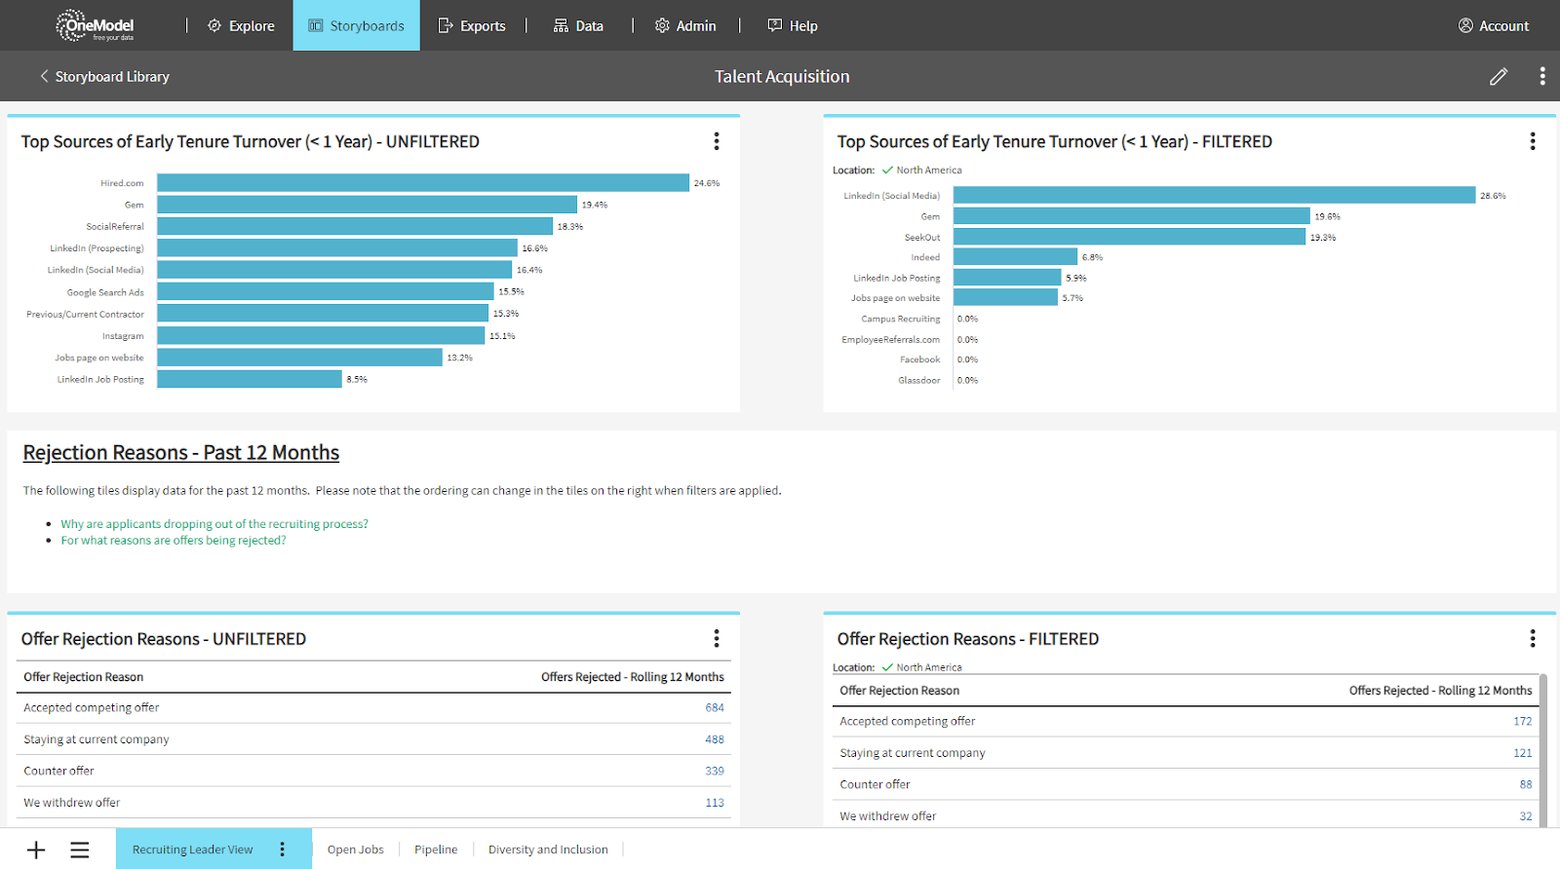
Task: Open tile options on unfiltered turnover sources chart
Action: (x=716, y=141)
